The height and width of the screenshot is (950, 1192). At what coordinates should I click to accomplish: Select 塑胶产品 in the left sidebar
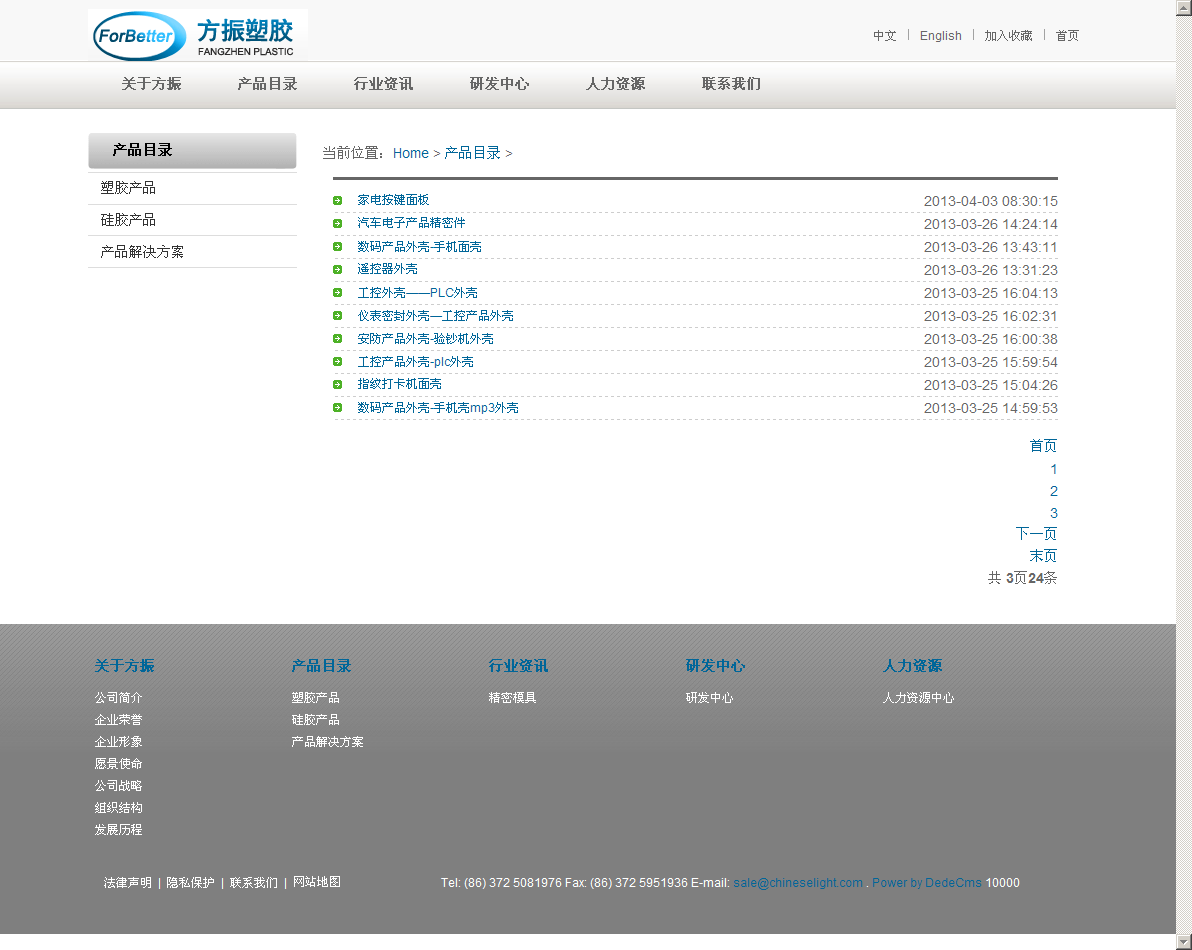click(128, 188)
